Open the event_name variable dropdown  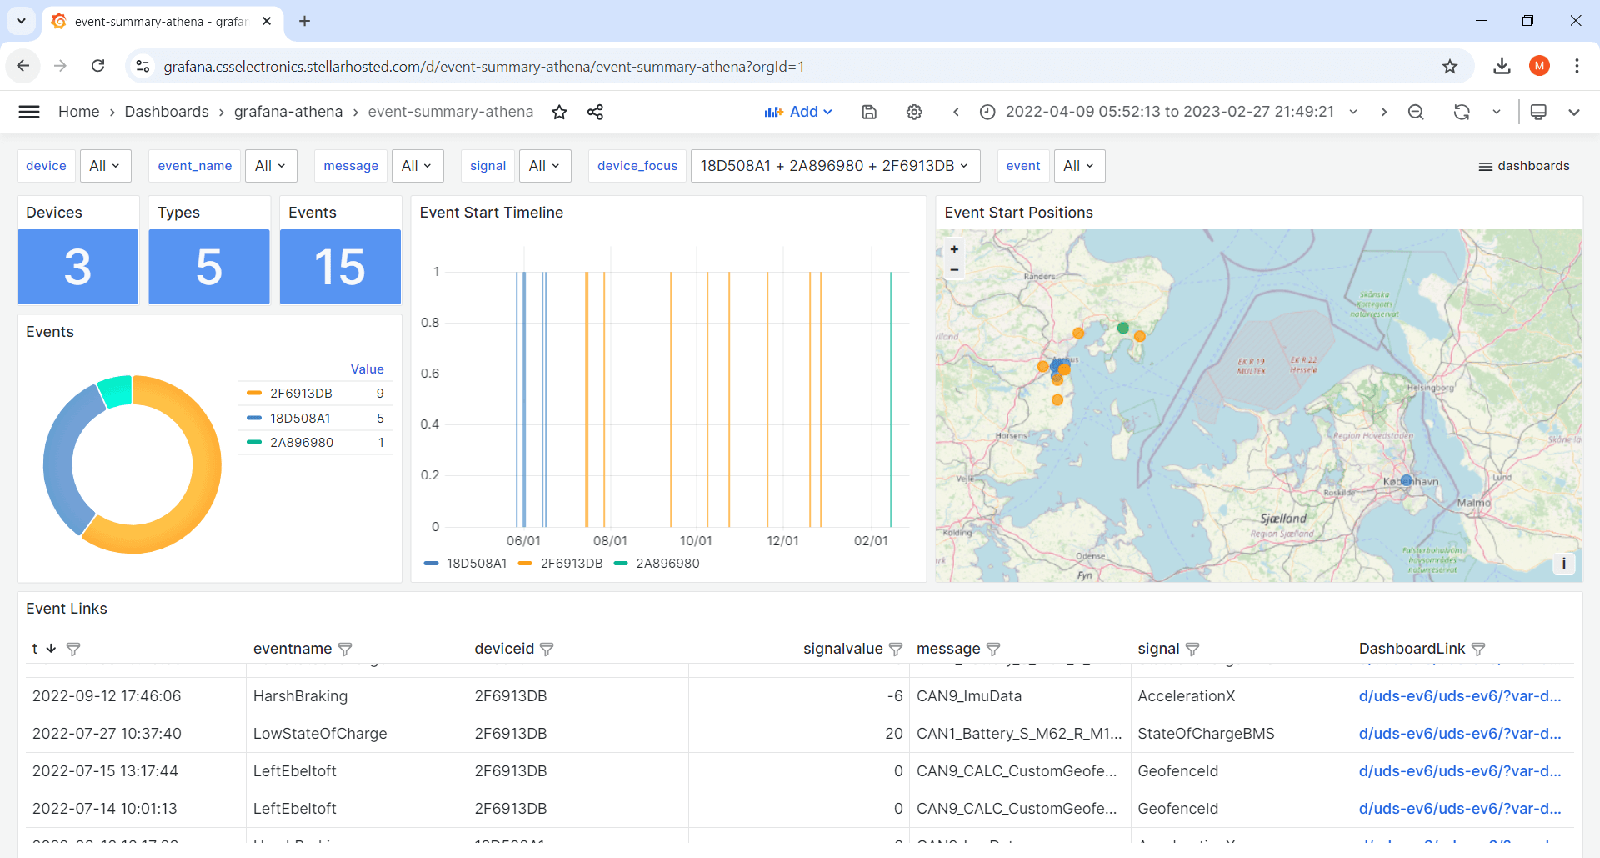[270, 166]
